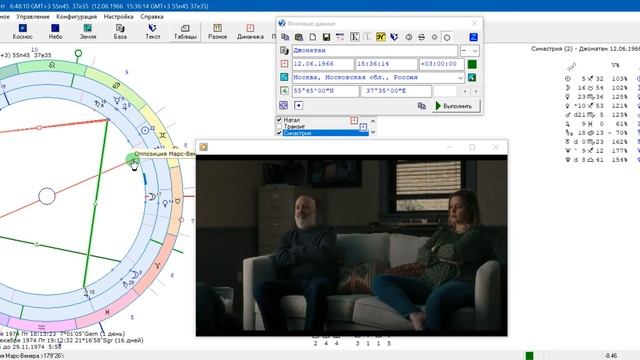Click the date field 12.06.1966
Image resolution: width=640 pixels, height=360 pixels.
pyautogui.click(x=322, y=64)
